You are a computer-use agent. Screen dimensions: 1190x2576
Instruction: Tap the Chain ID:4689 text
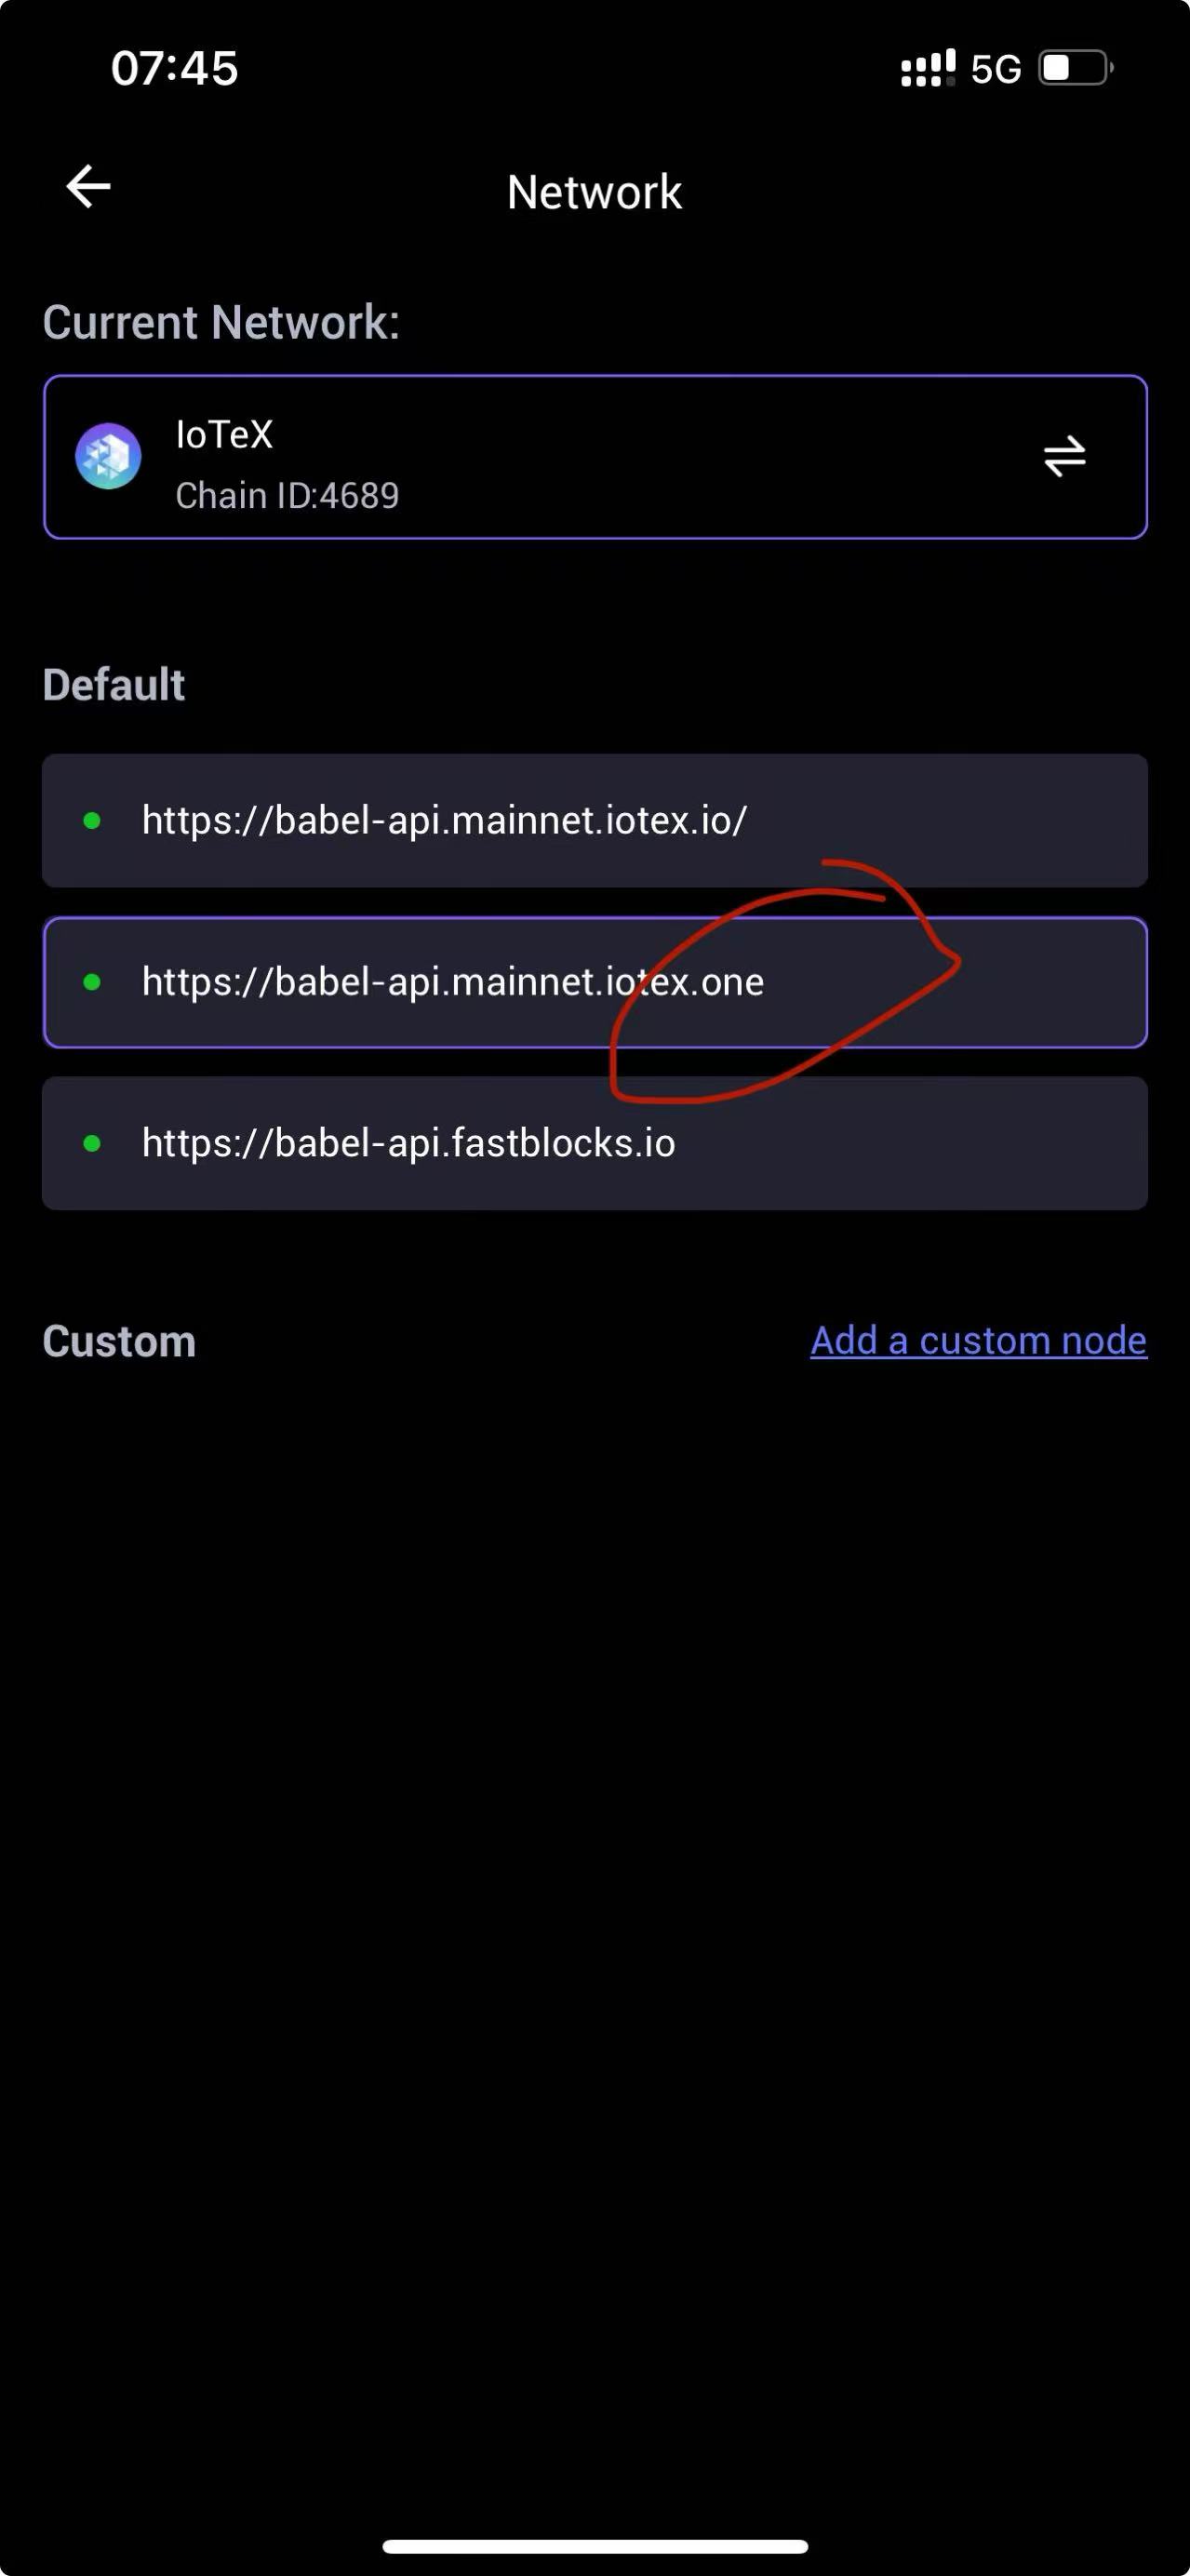coord(287,496)
